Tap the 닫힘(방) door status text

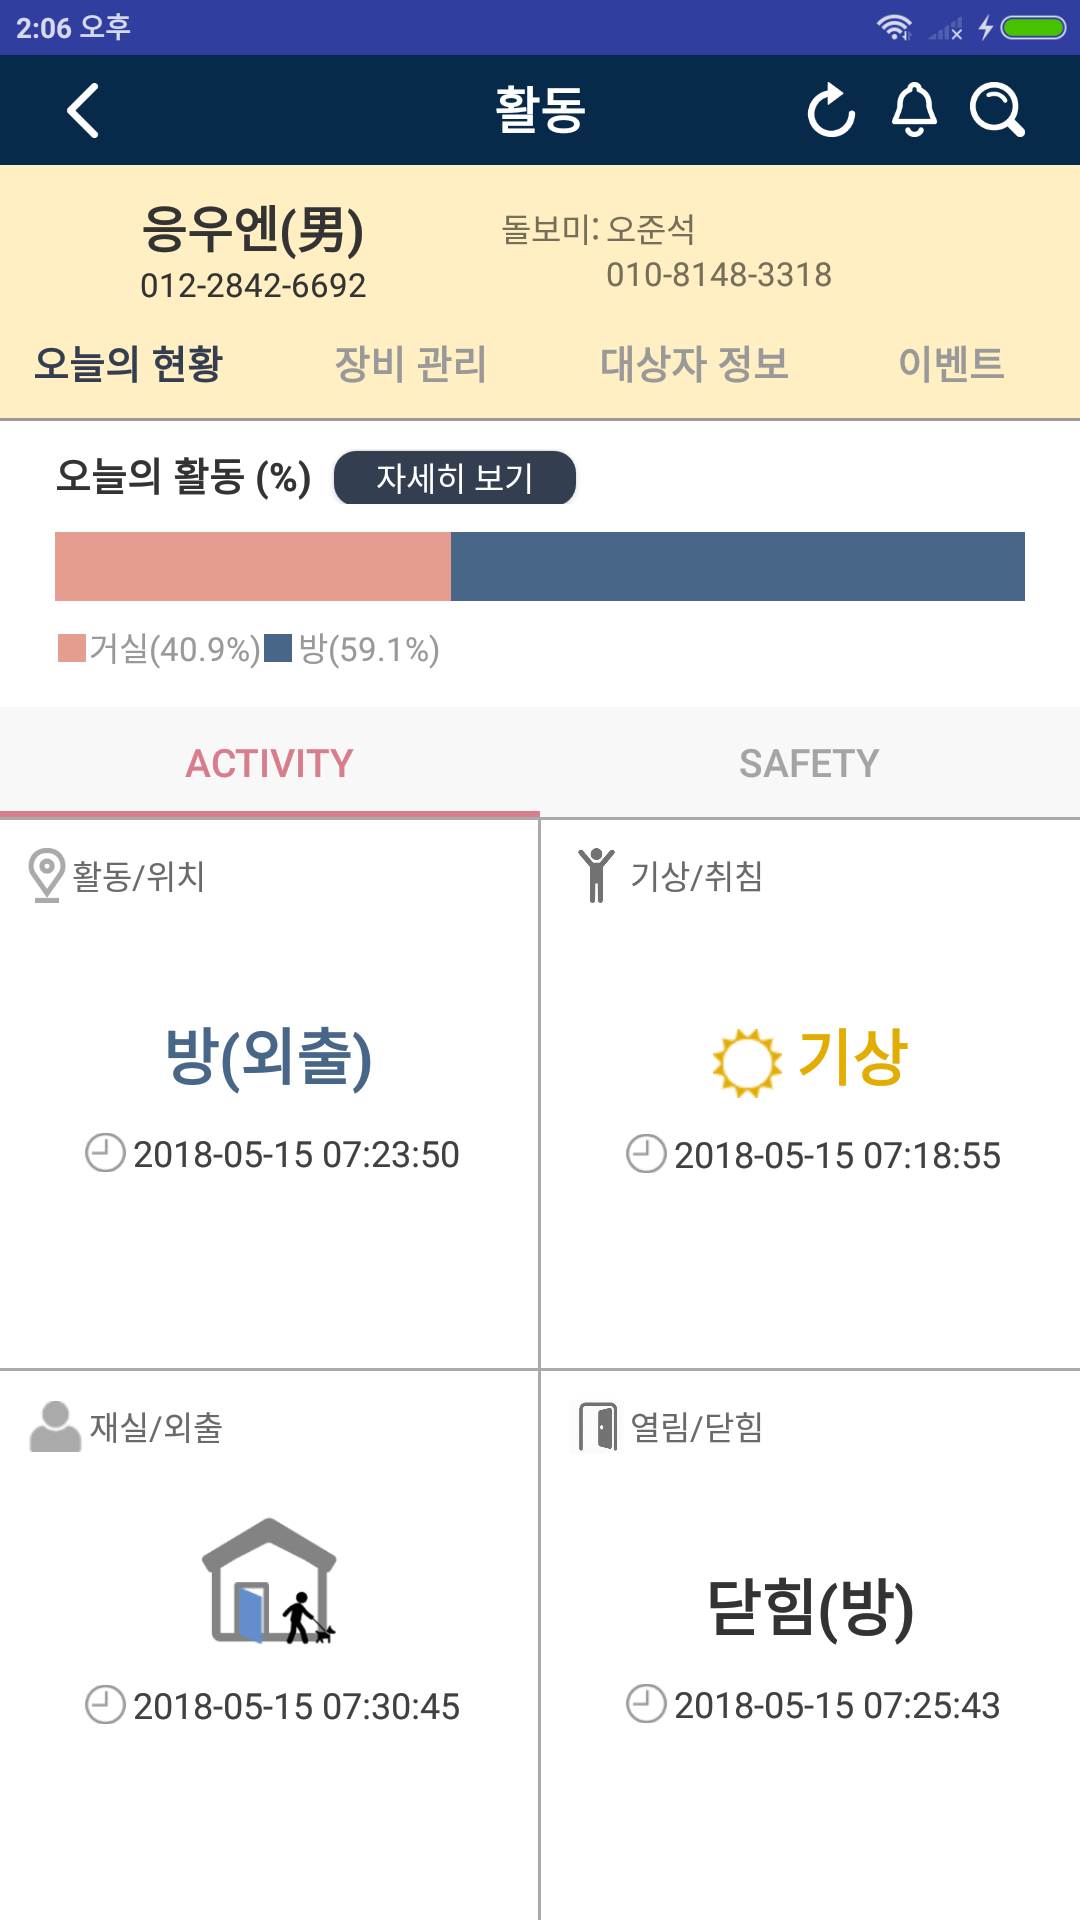pyautogui.click(x=810, y=1608)
